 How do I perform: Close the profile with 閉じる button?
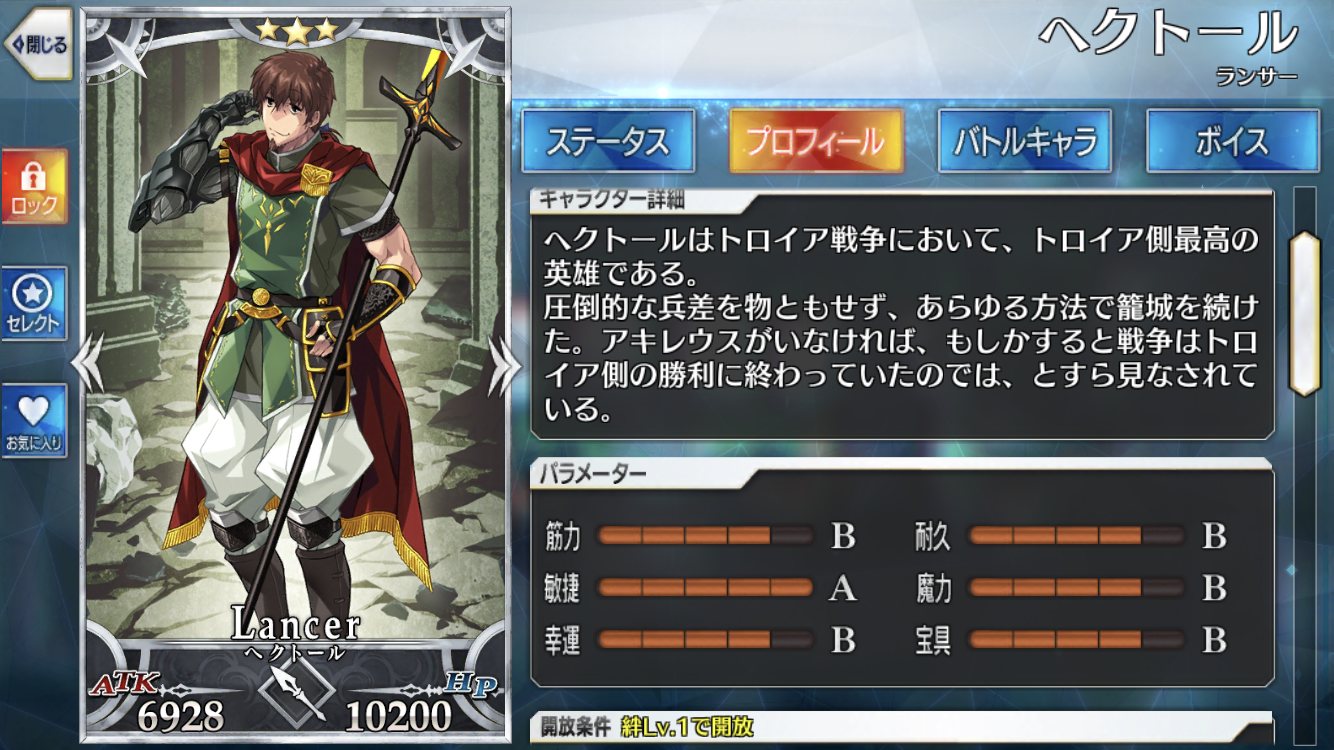tap(36, 44)
